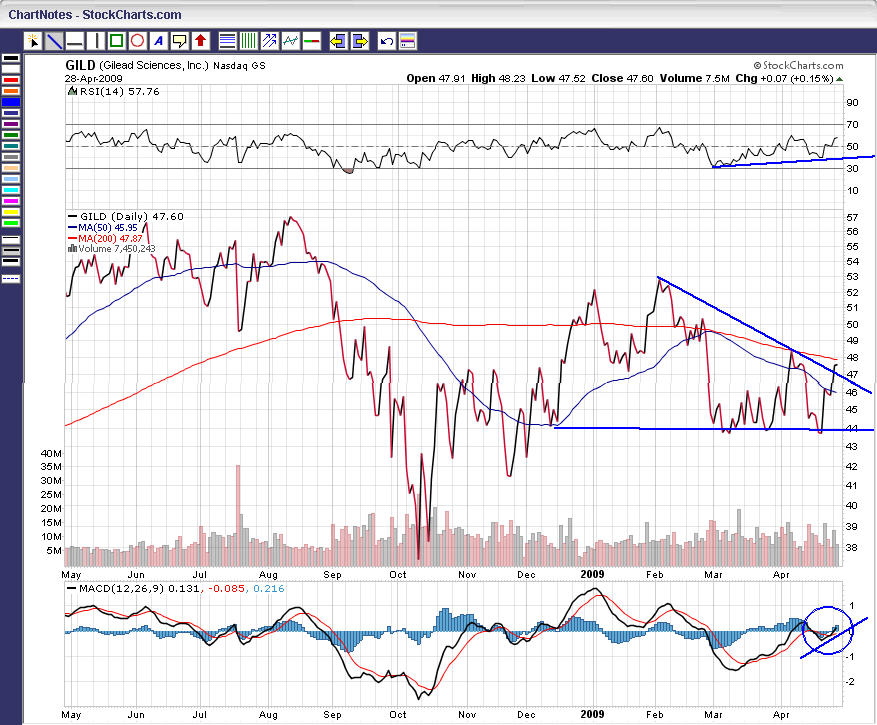Choose the vertical cycle lines tool
This screenshot has width=877, height=725.
click(x=248, y=41)
